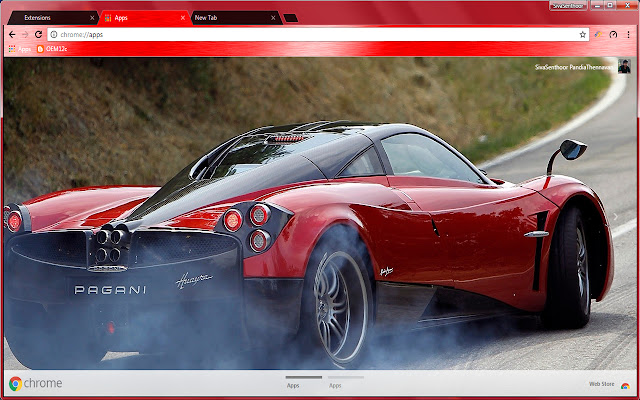The image size is (640, 400).
Task: Reload the chrome://apps page
Action: pyautogui.click(x=38, y=35)
